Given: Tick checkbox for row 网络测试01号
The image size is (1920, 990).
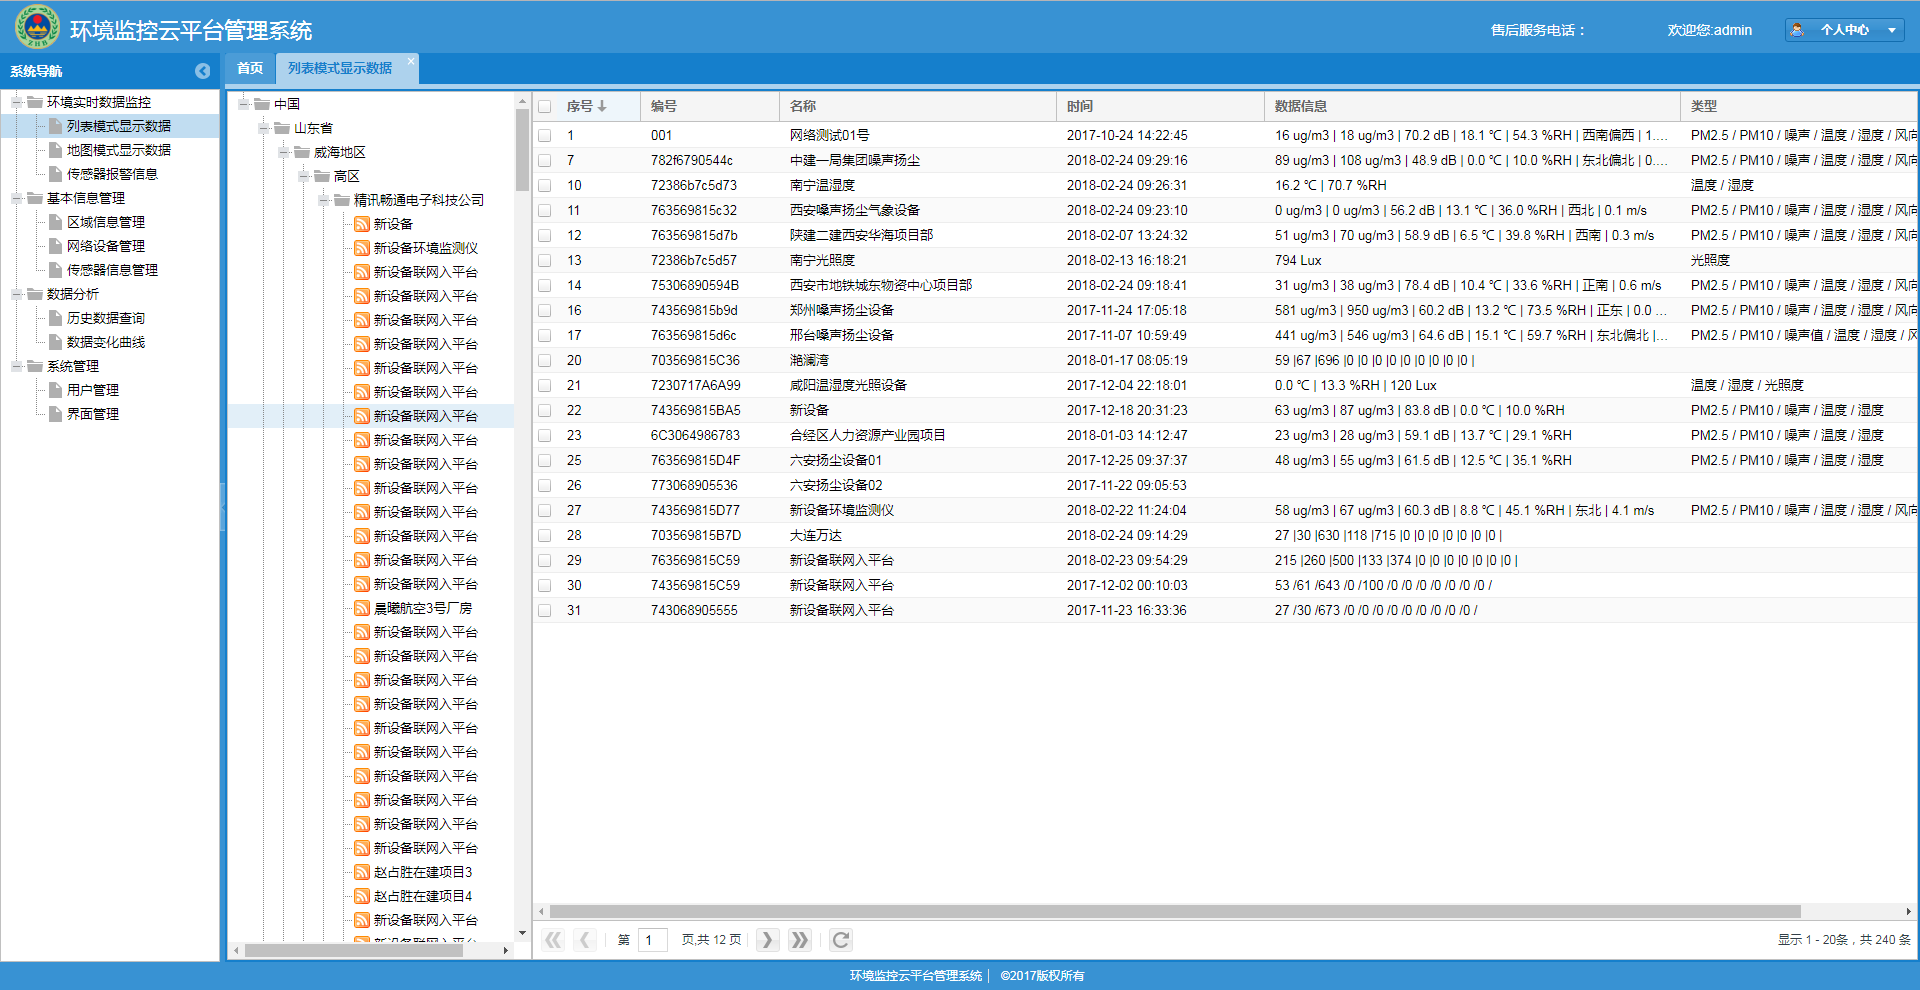Looking at the screenshot, I should coord(545,135).
